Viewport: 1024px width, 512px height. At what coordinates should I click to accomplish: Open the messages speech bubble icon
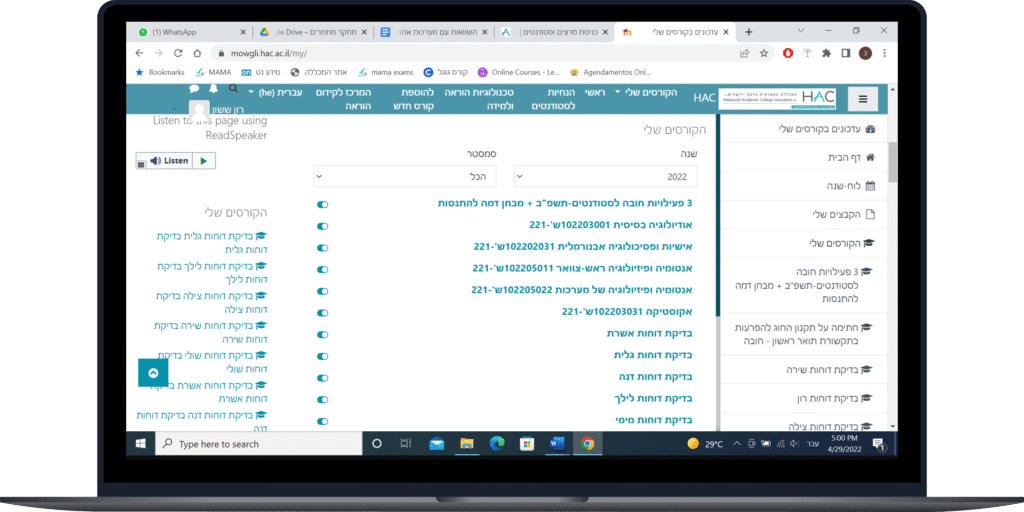pyautogui.click(x=195, y=89)
